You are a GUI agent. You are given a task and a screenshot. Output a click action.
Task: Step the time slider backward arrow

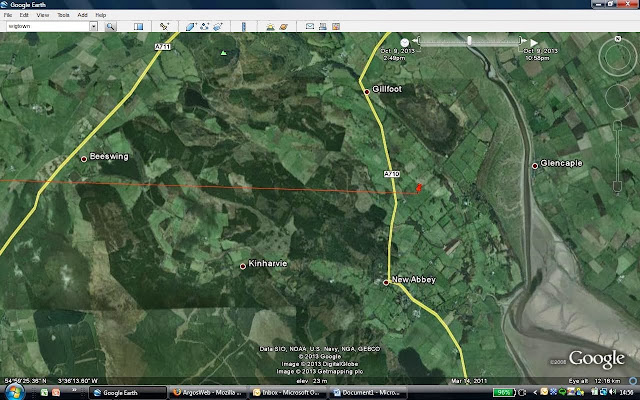[x=415, y=40]
